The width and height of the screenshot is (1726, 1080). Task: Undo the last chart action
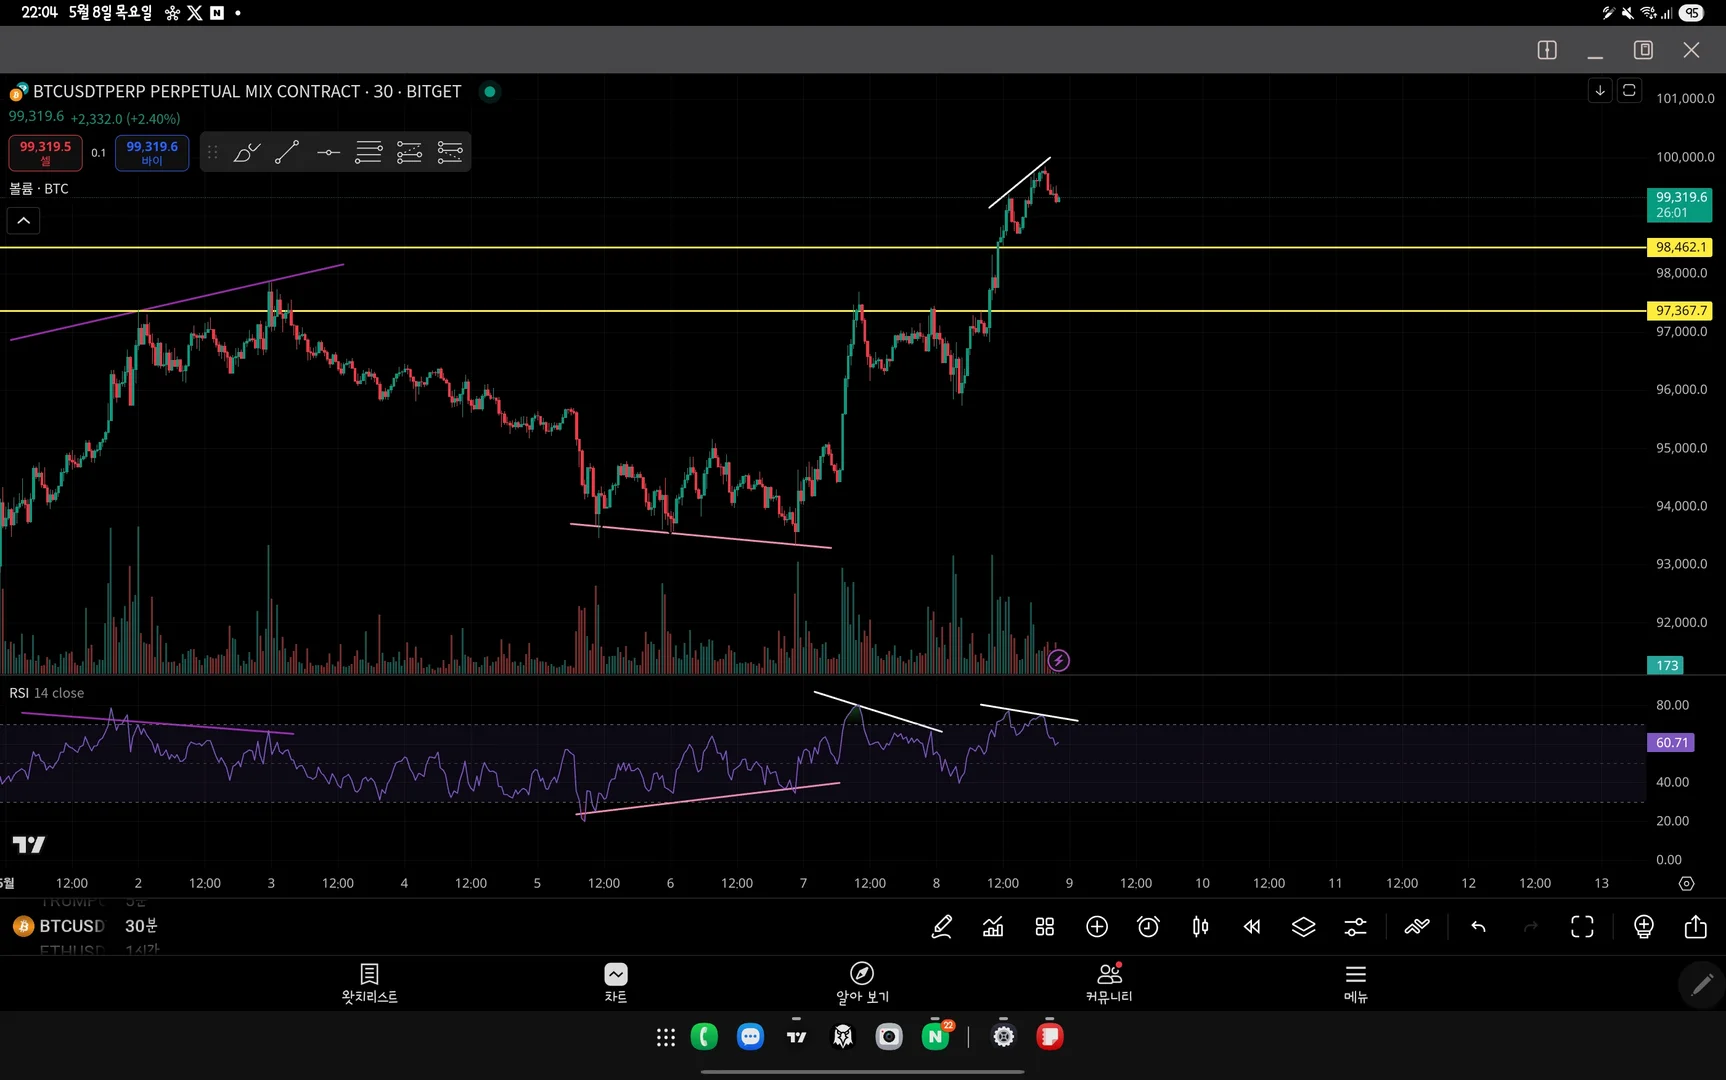(1478, 927)
